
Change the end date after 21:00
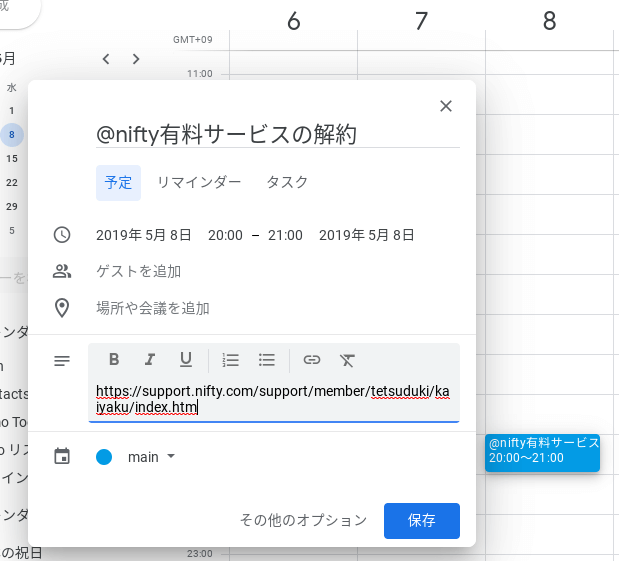click(367, 235)
